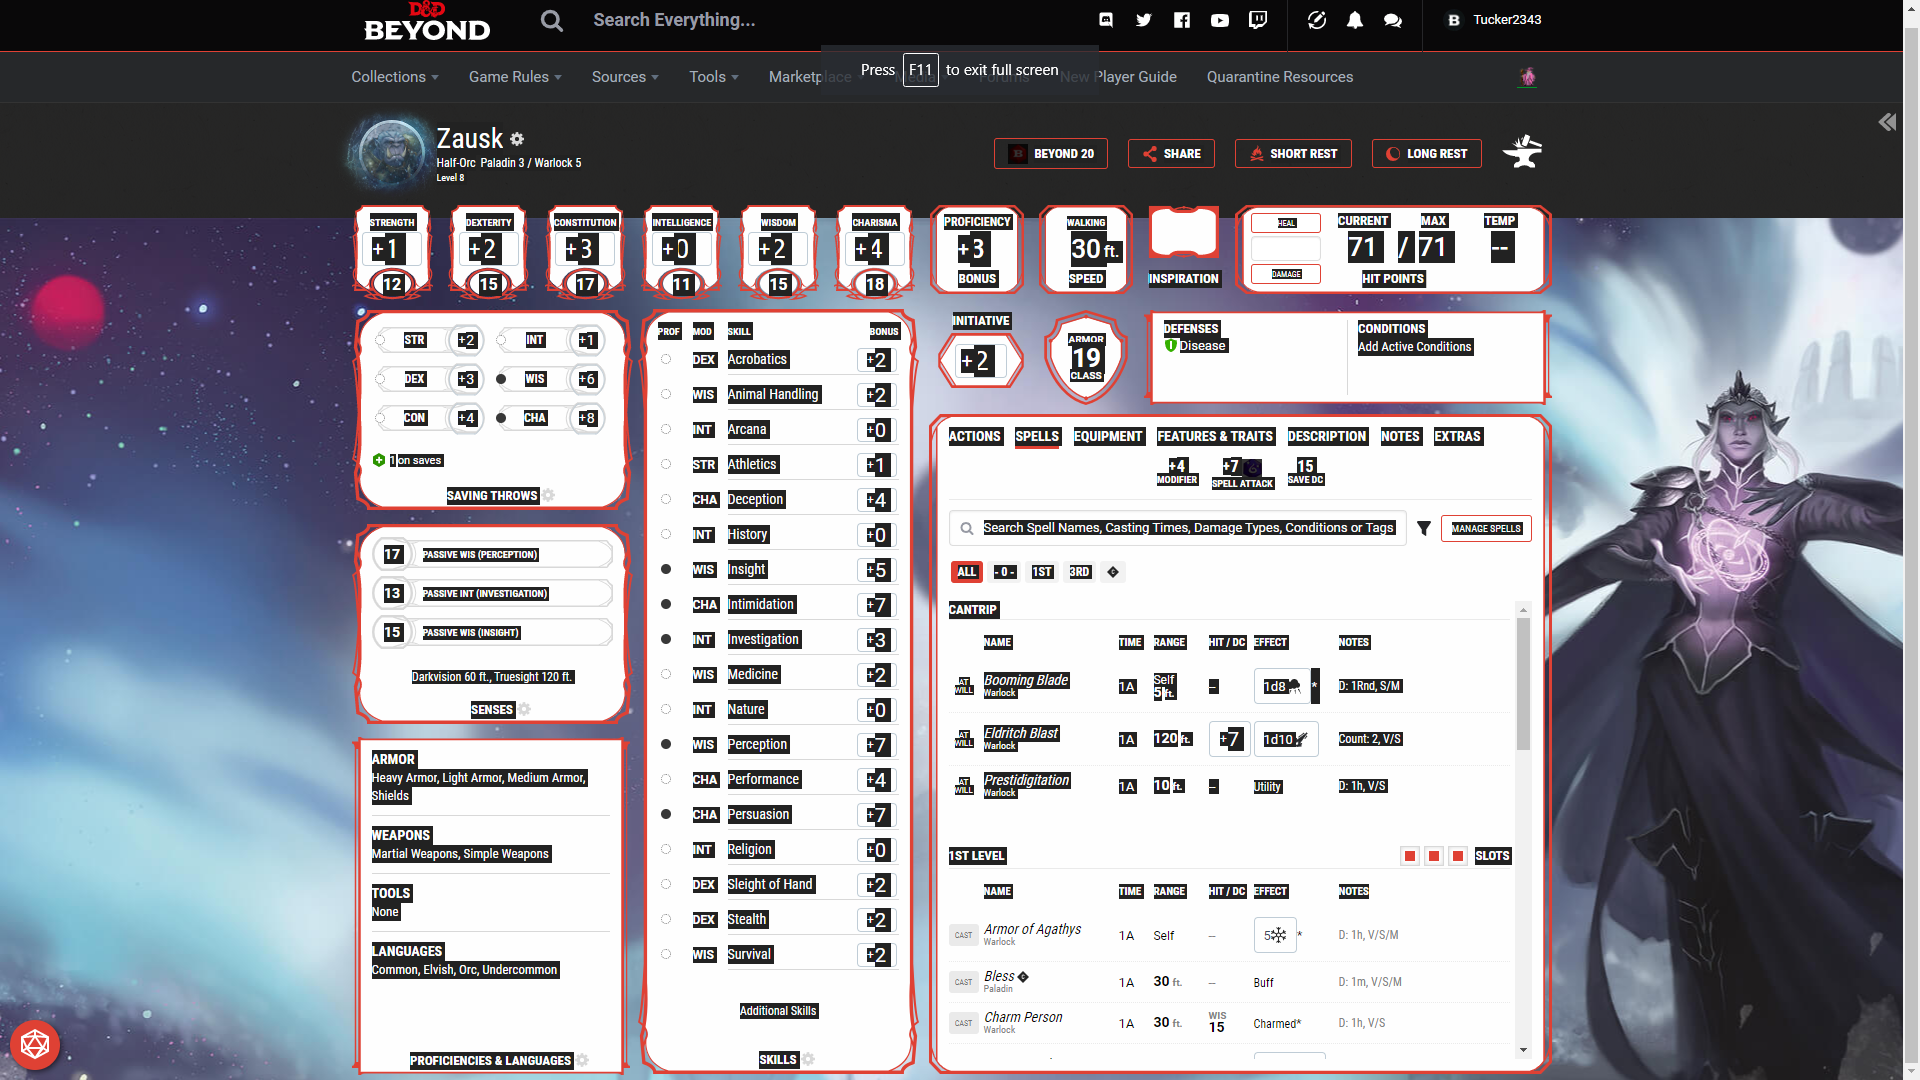Open the dice roller with the red d20 icon
The height and width of the screenshot is (1080, 1920).
click(35, 1044)
